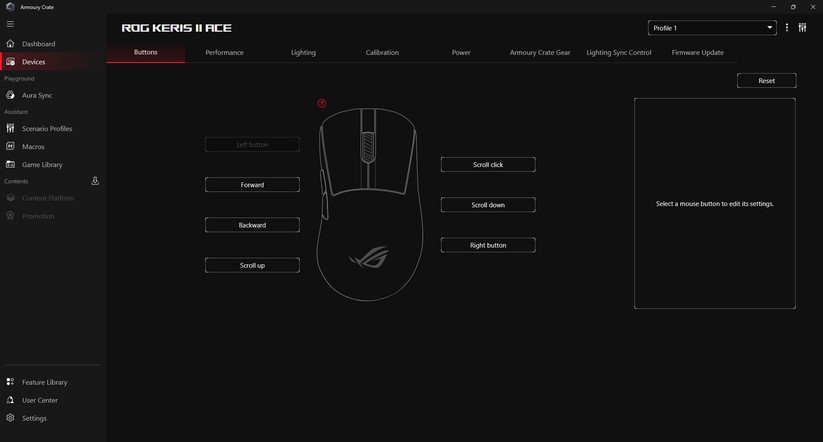Select the Scroll up button
The height and width of the screenshot is (442, 823).
pos(252,265)
